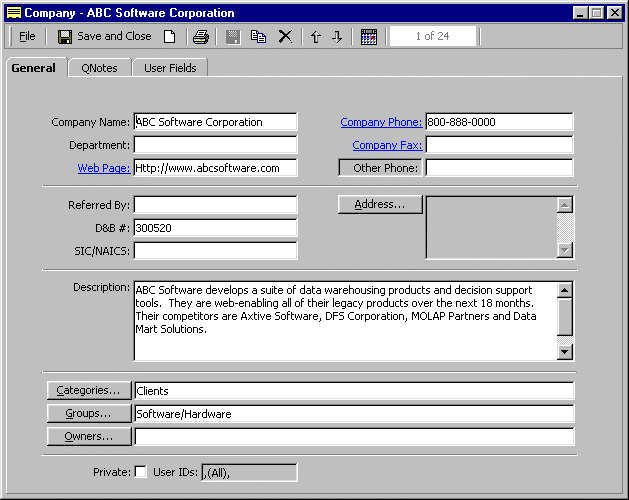The image size is (629, 500).
Task: Click the address box scroll up arrow
Action: [564, 205]
